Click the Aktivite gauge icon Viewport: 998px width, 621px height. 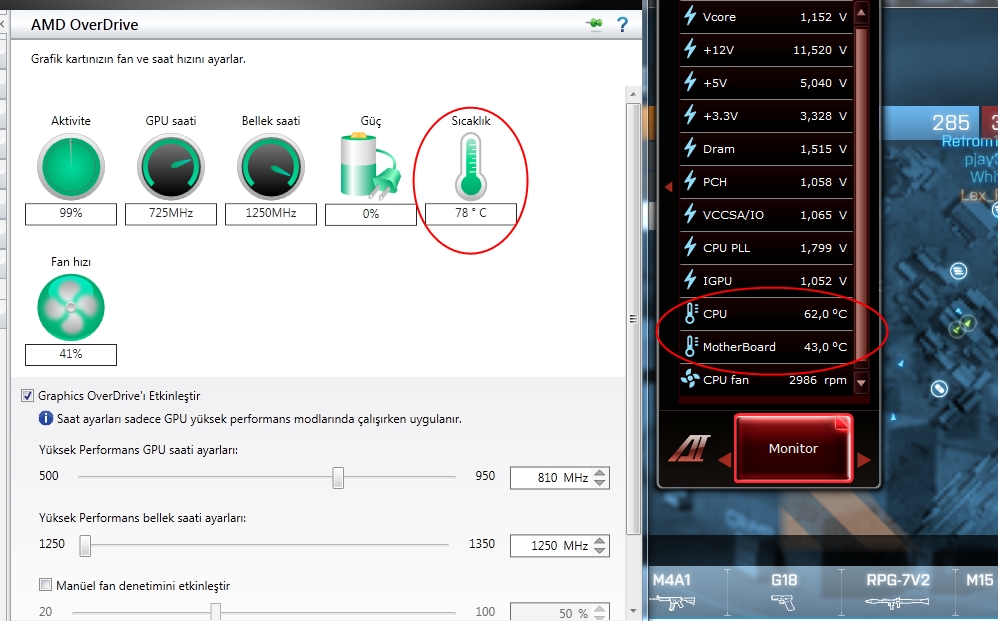tap(71, 166)
